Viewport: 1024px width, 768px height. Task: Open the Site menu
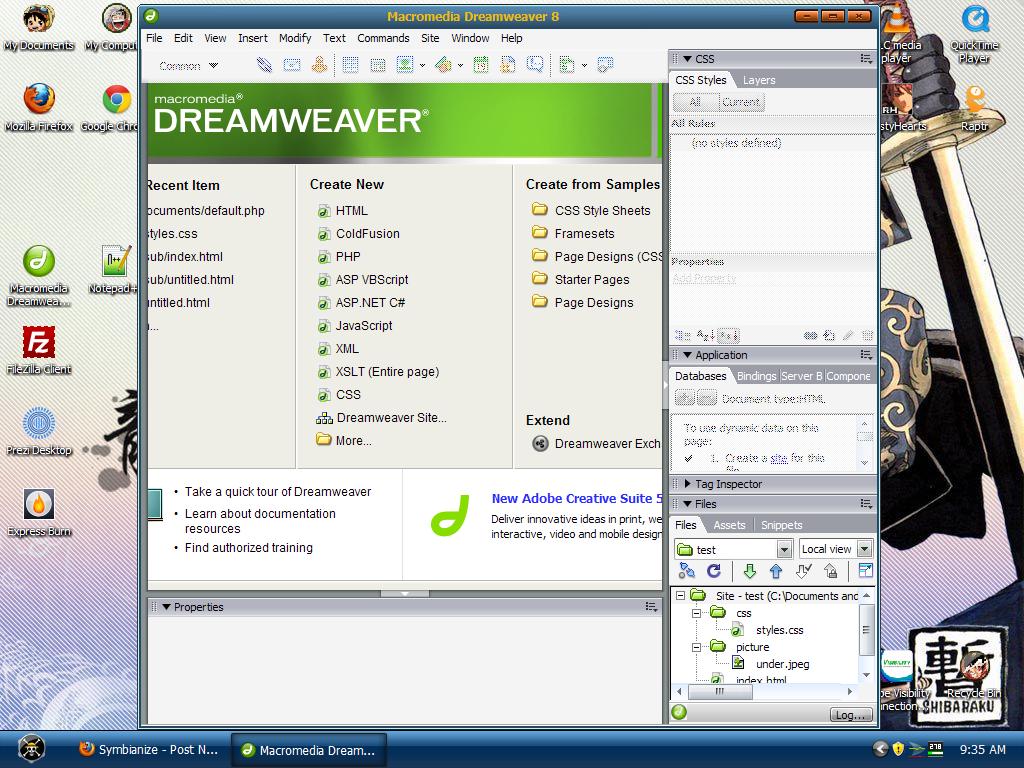tap(430, 38)
